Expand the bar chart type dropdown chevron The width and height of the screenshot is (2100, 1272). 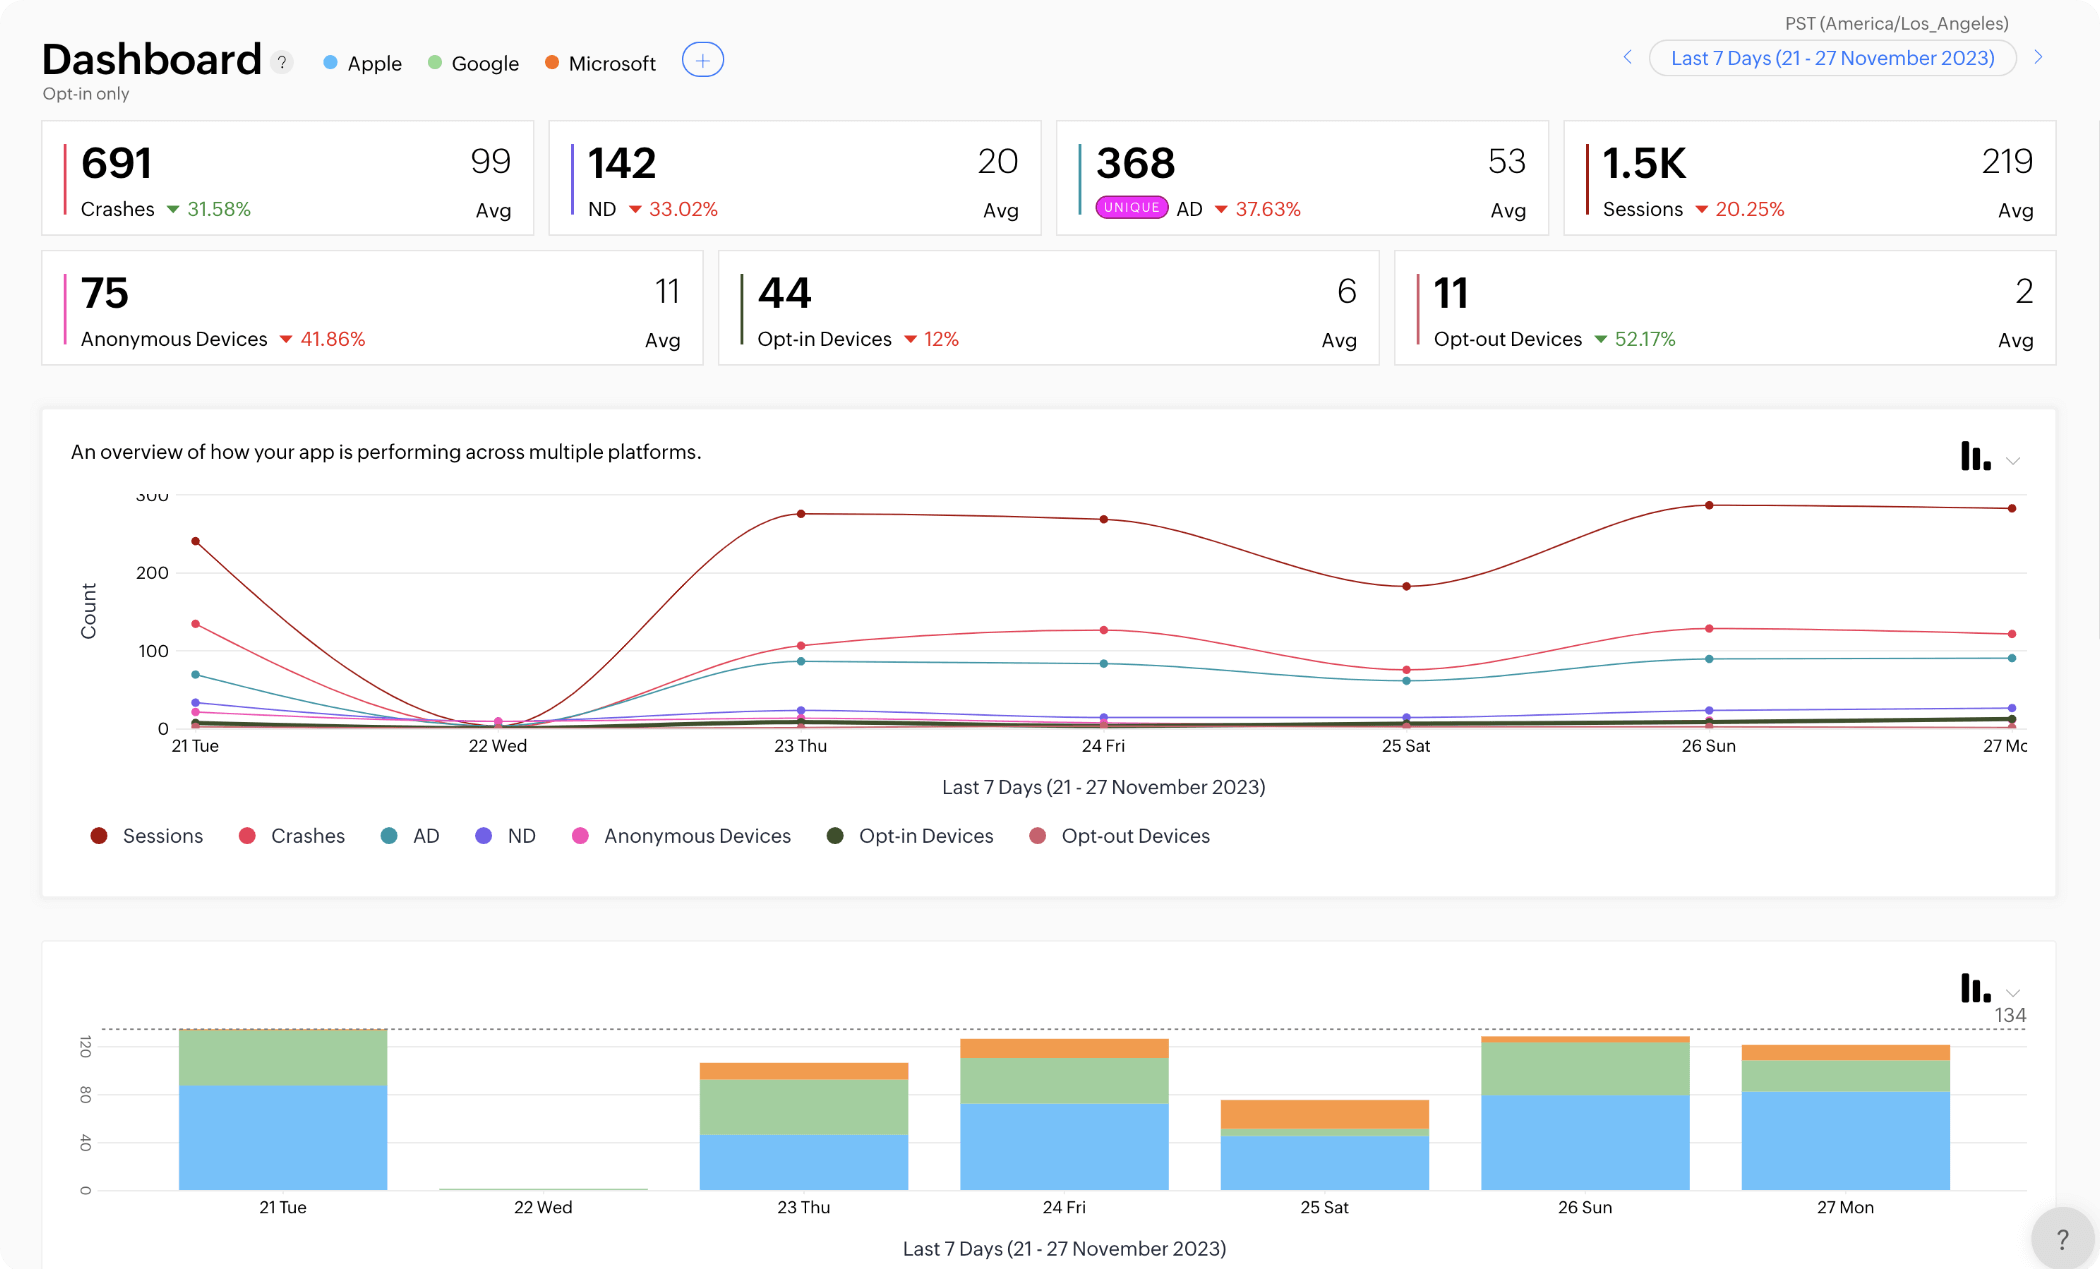(2013, 993)
